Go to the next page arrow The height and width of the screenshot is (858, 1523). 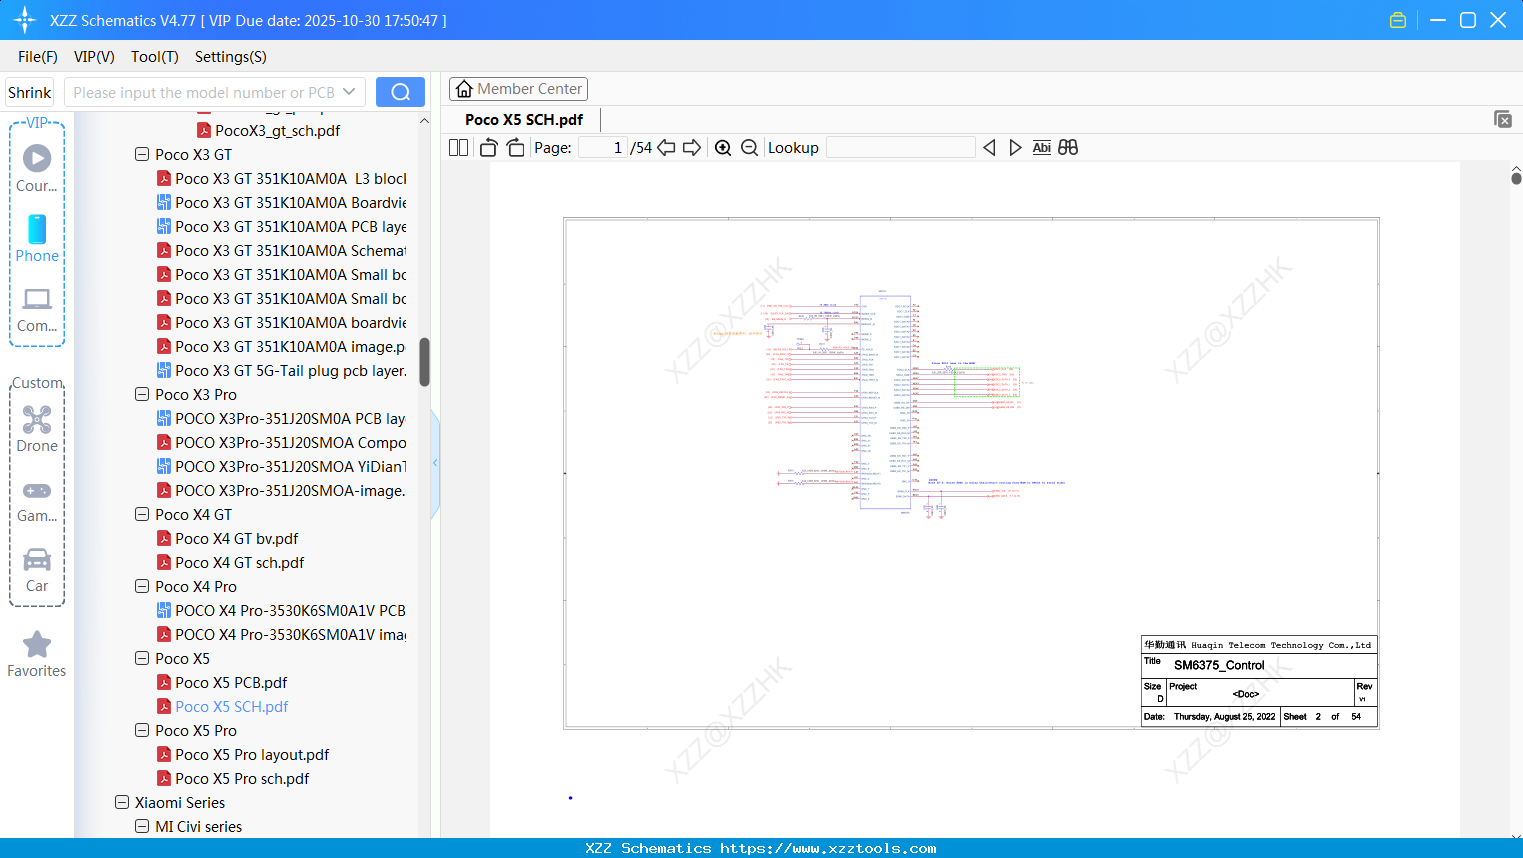point(692,148)
